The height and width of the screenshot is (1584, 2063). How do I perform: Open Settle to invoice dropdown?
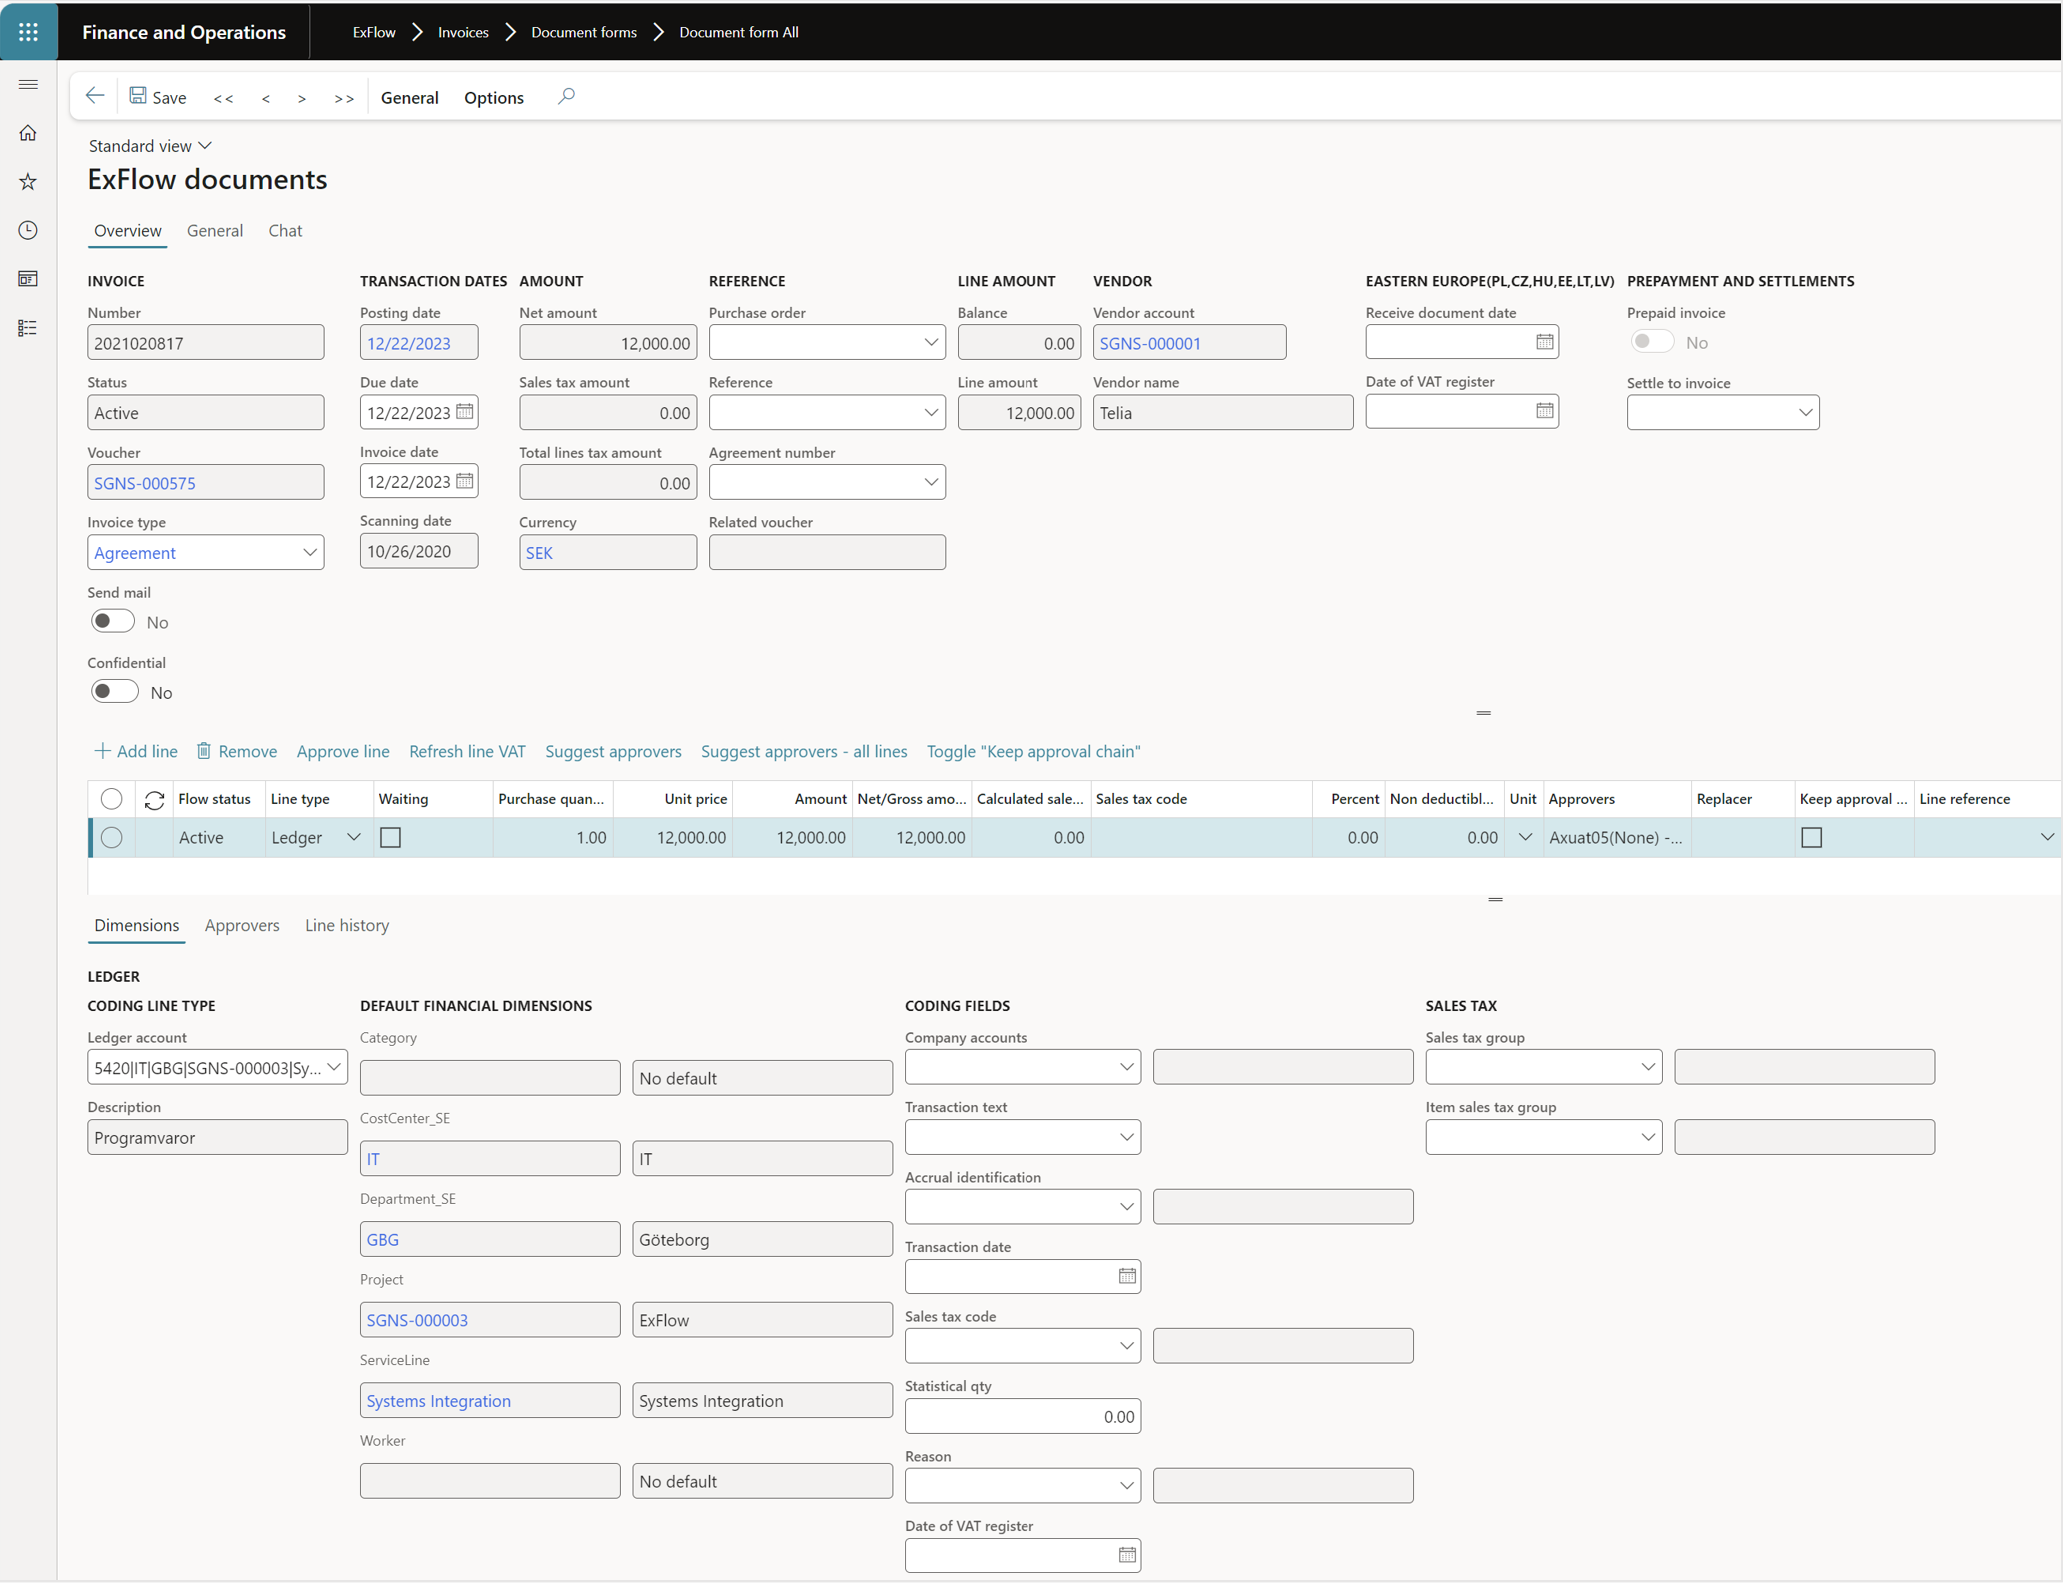coord(1805,412)
